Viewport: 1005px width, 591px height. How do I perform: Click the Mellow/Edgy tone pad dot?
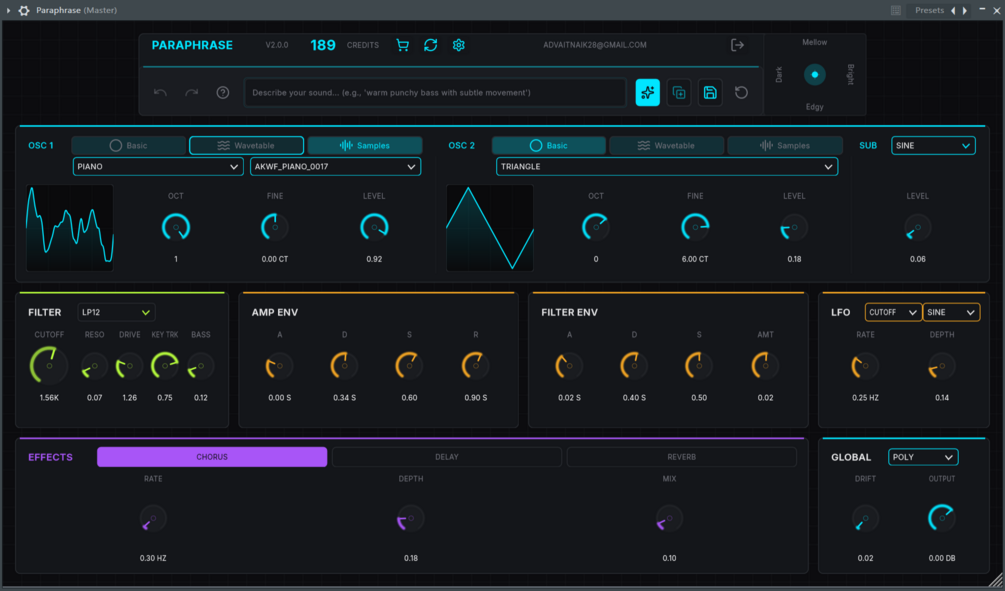click(x=815, y=74)
